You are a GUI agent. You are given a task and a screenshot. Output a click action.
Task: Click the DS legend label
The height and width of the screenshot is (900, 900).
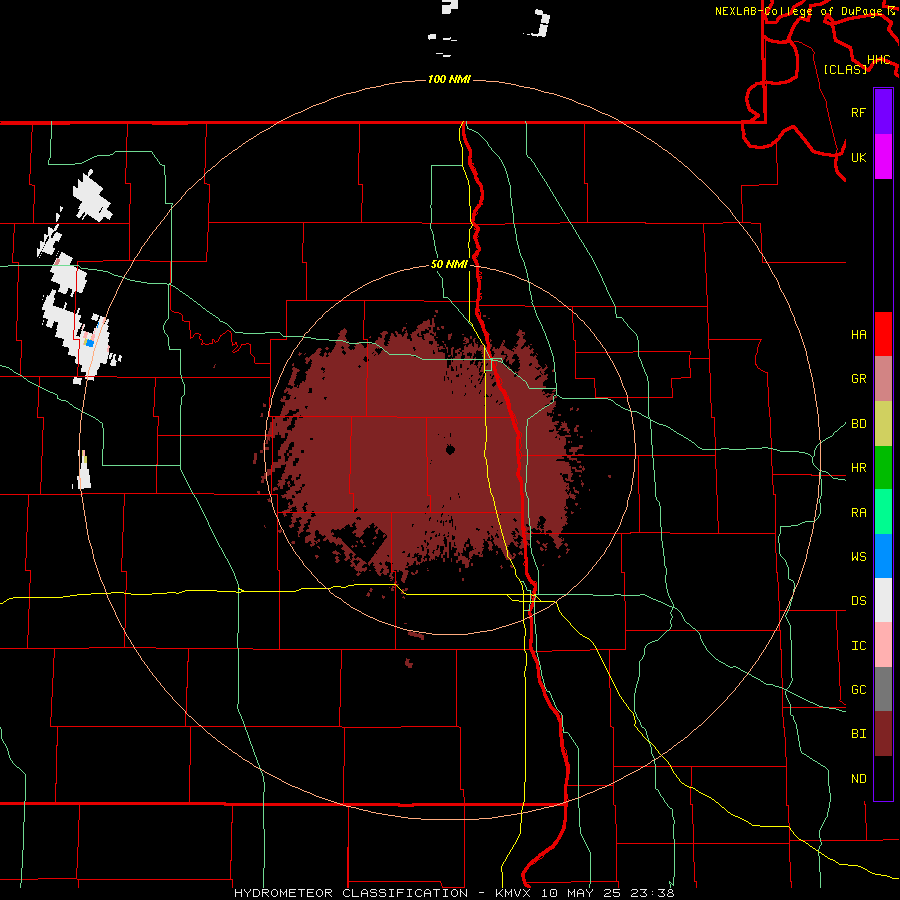coord(858,600)
